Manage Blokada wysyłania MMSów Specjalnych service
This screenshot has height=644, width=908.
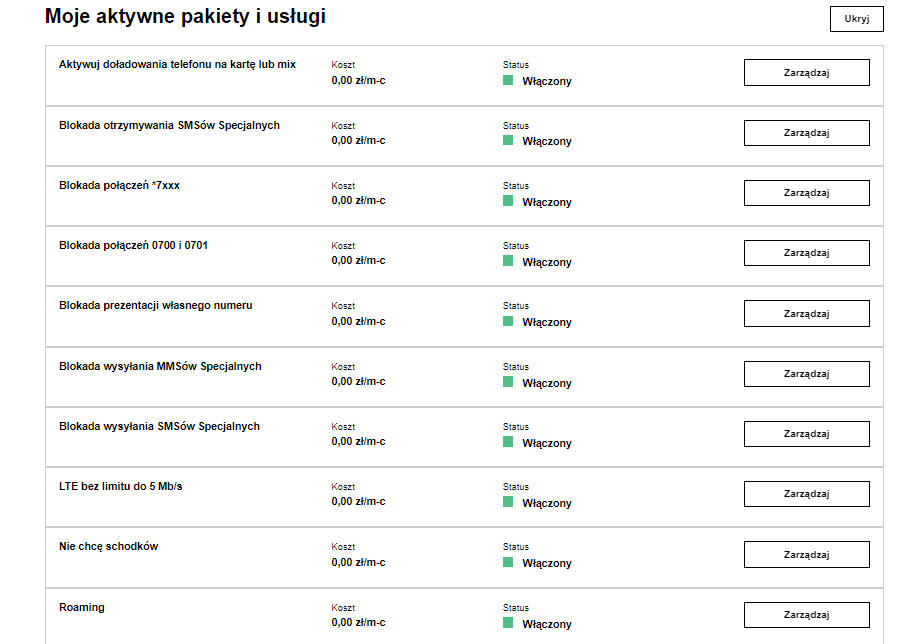806,374
